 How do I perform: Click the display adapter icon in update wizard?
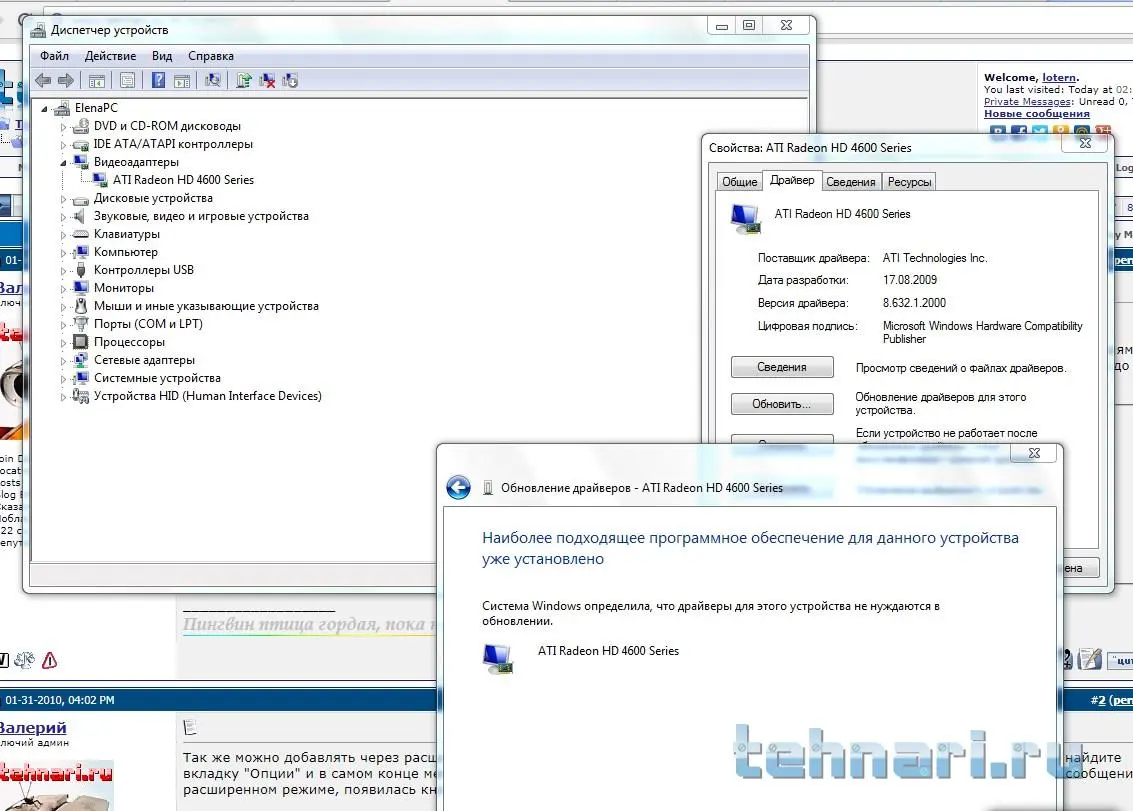pos(497,658)
